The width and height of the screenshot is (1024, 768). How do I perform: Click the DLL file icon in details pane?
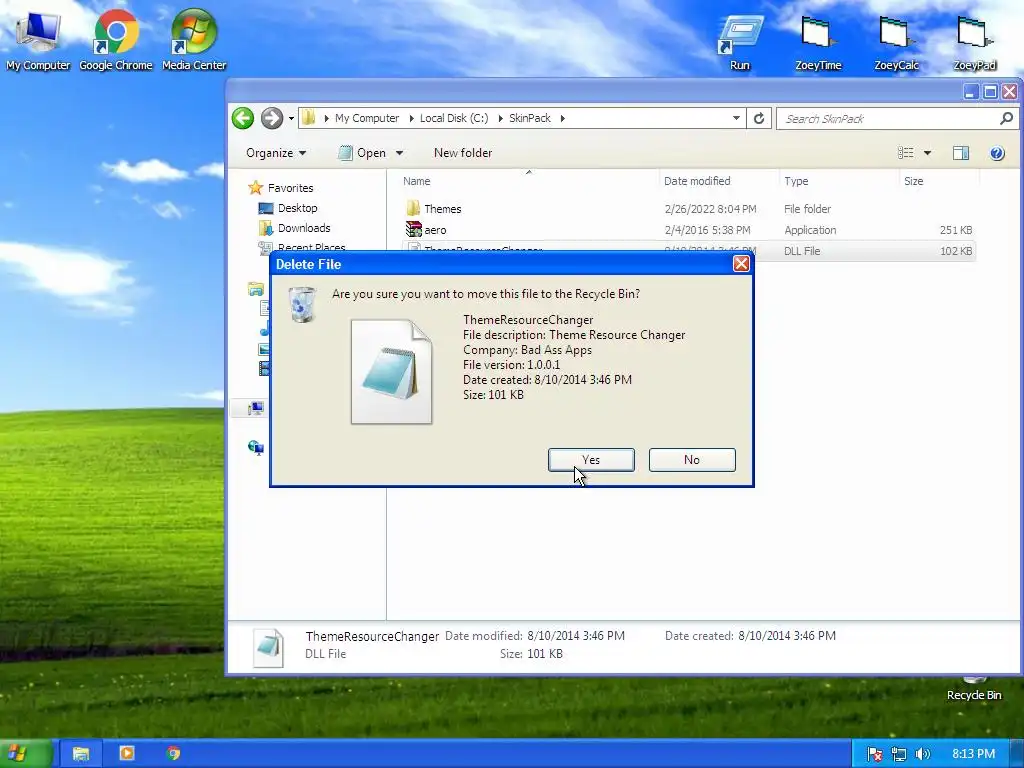click(x=268, y=647)
